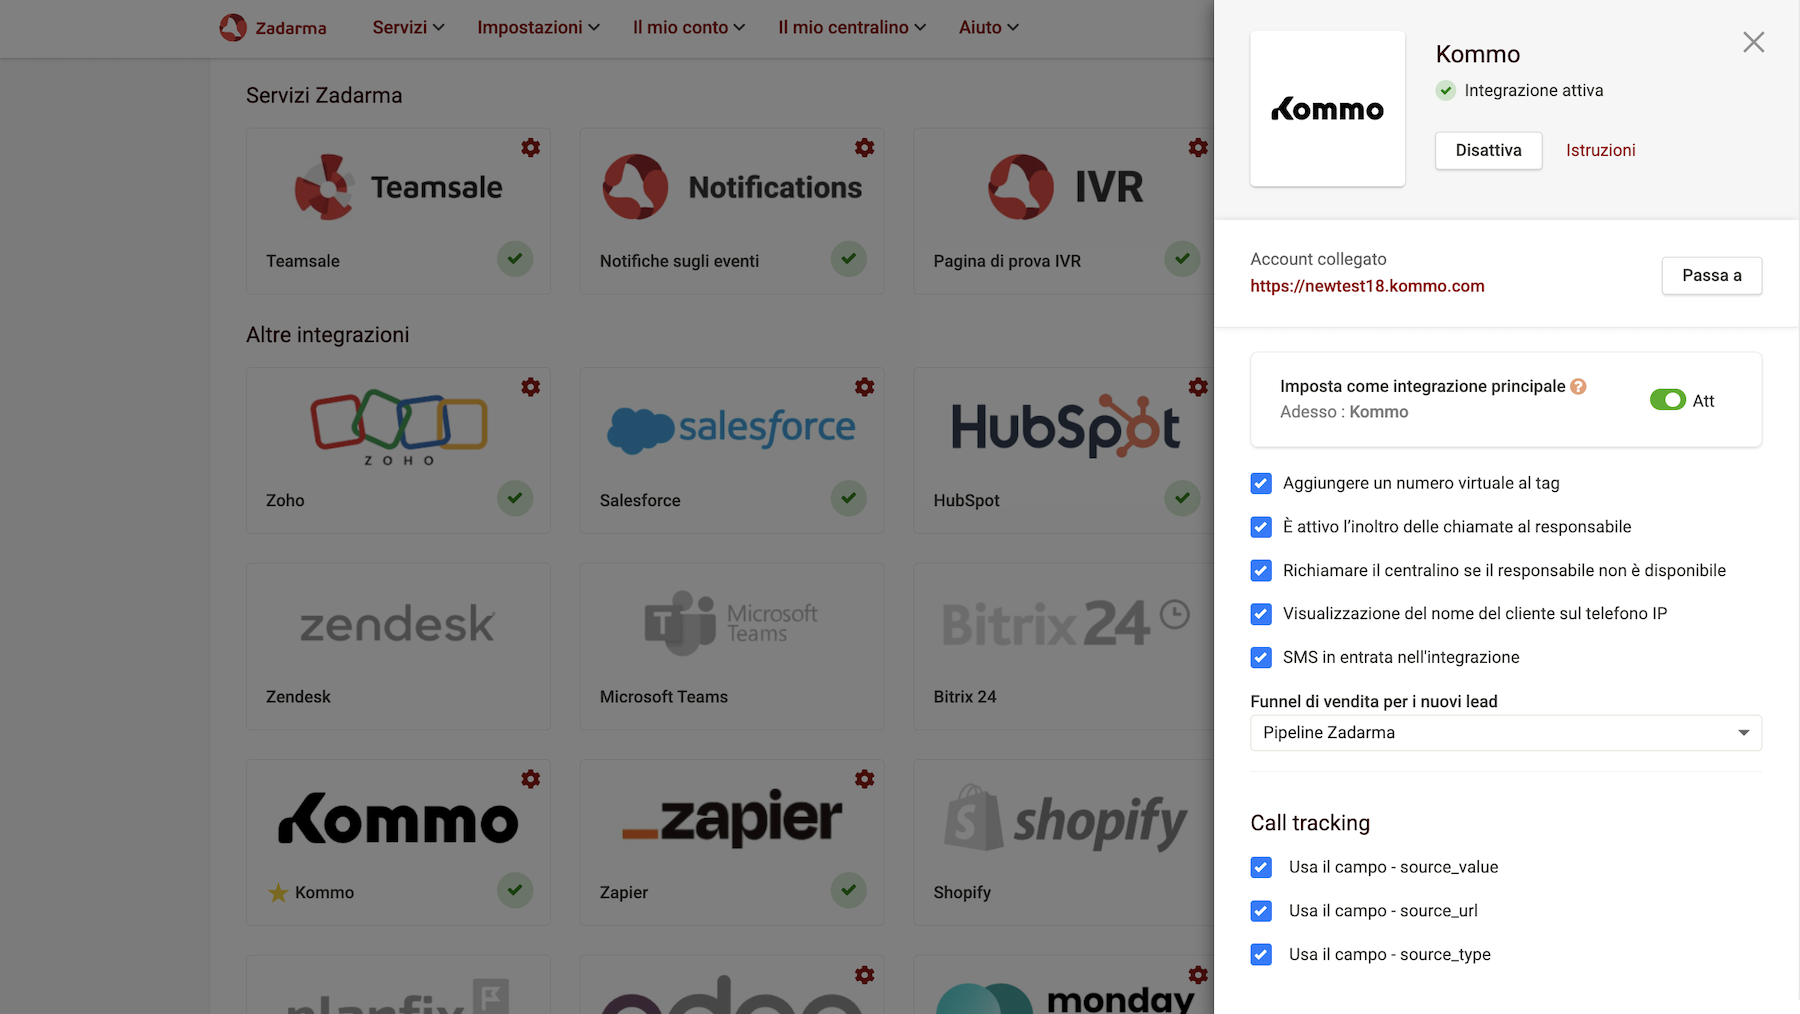Open the Zendesk integration card
This screenshot has width=1800, height=1014.
click(398, 646)
